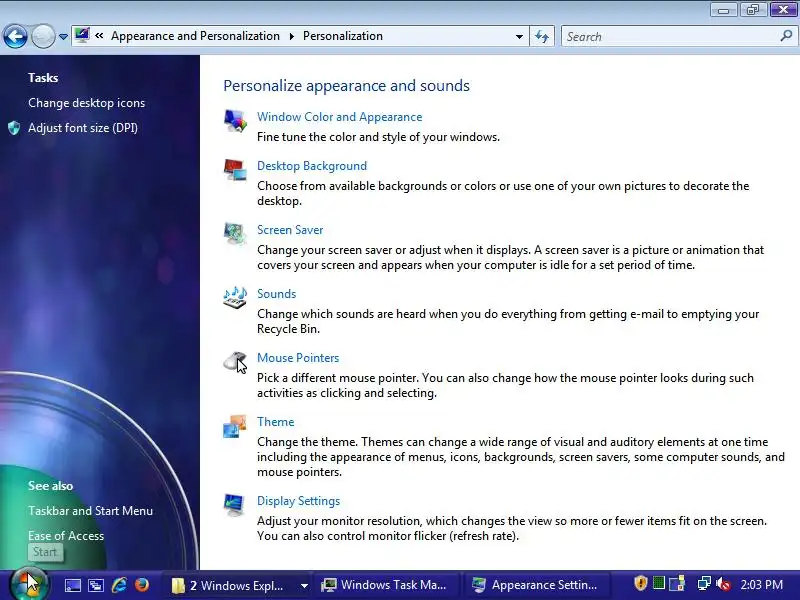Image resolution: width=800 pixels, height=600 pixels.
Task: Click the tray icon right of CPU meter
Action: tap(677, 584)
